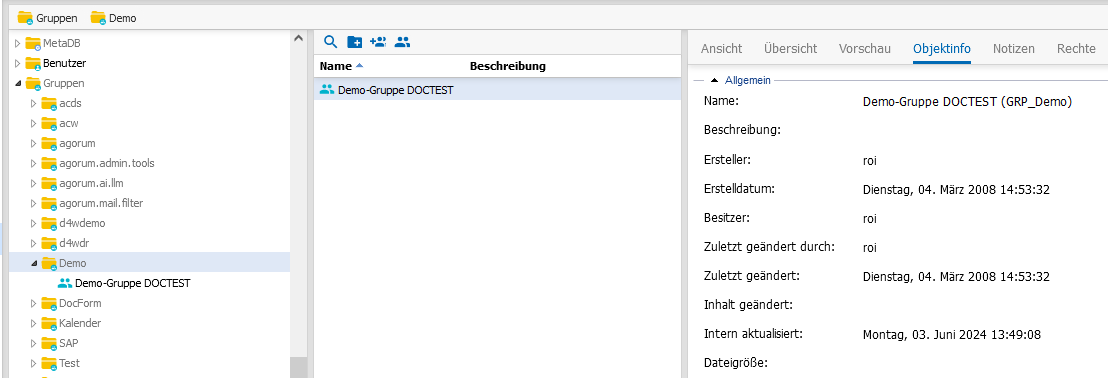1108x378 pixels.
Task: Select Demo-Gruppe DOCTEST row in list
Action: [496, 90]
